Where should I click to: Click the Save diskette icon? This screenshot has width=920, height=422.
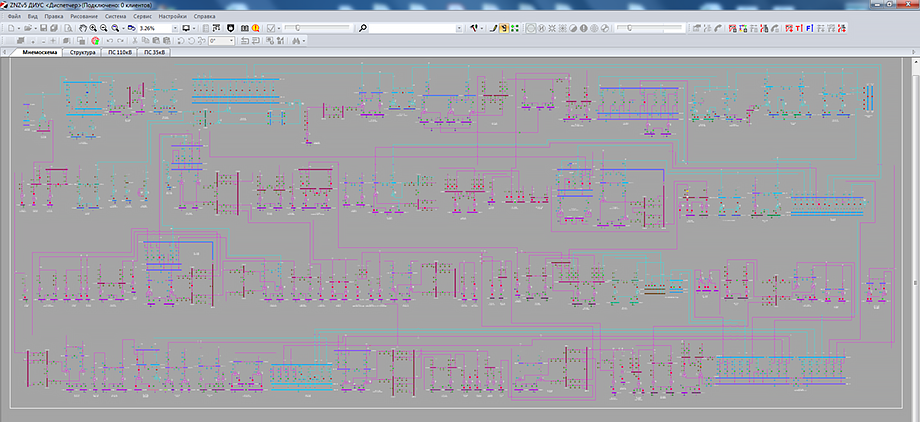pos(43,28)
